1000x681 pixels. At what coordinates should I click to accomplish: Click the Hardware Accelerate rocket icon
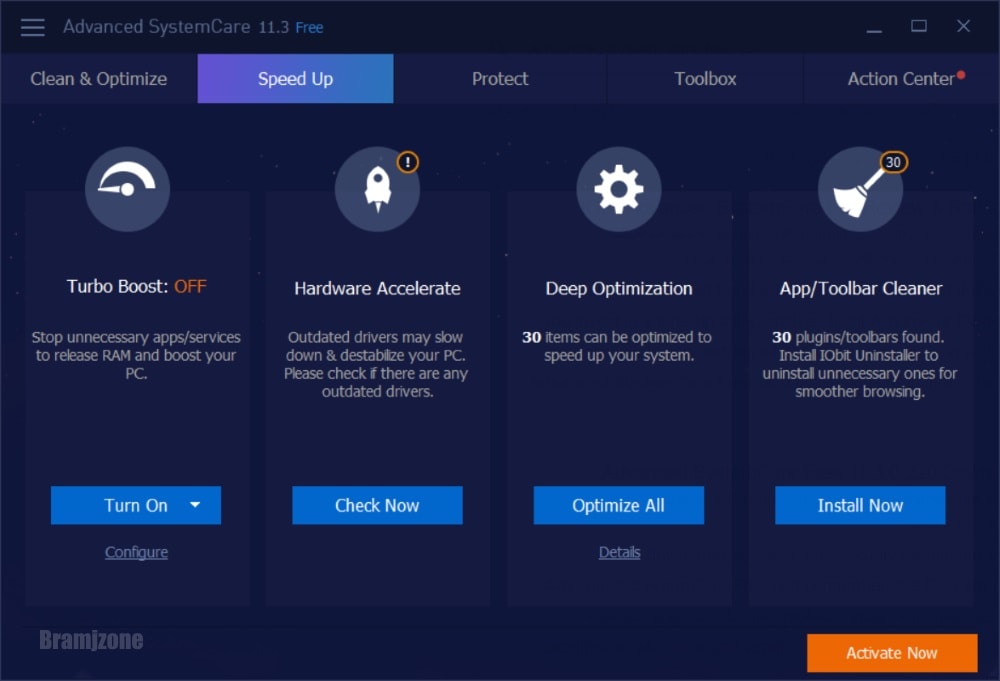pos(378,189)
